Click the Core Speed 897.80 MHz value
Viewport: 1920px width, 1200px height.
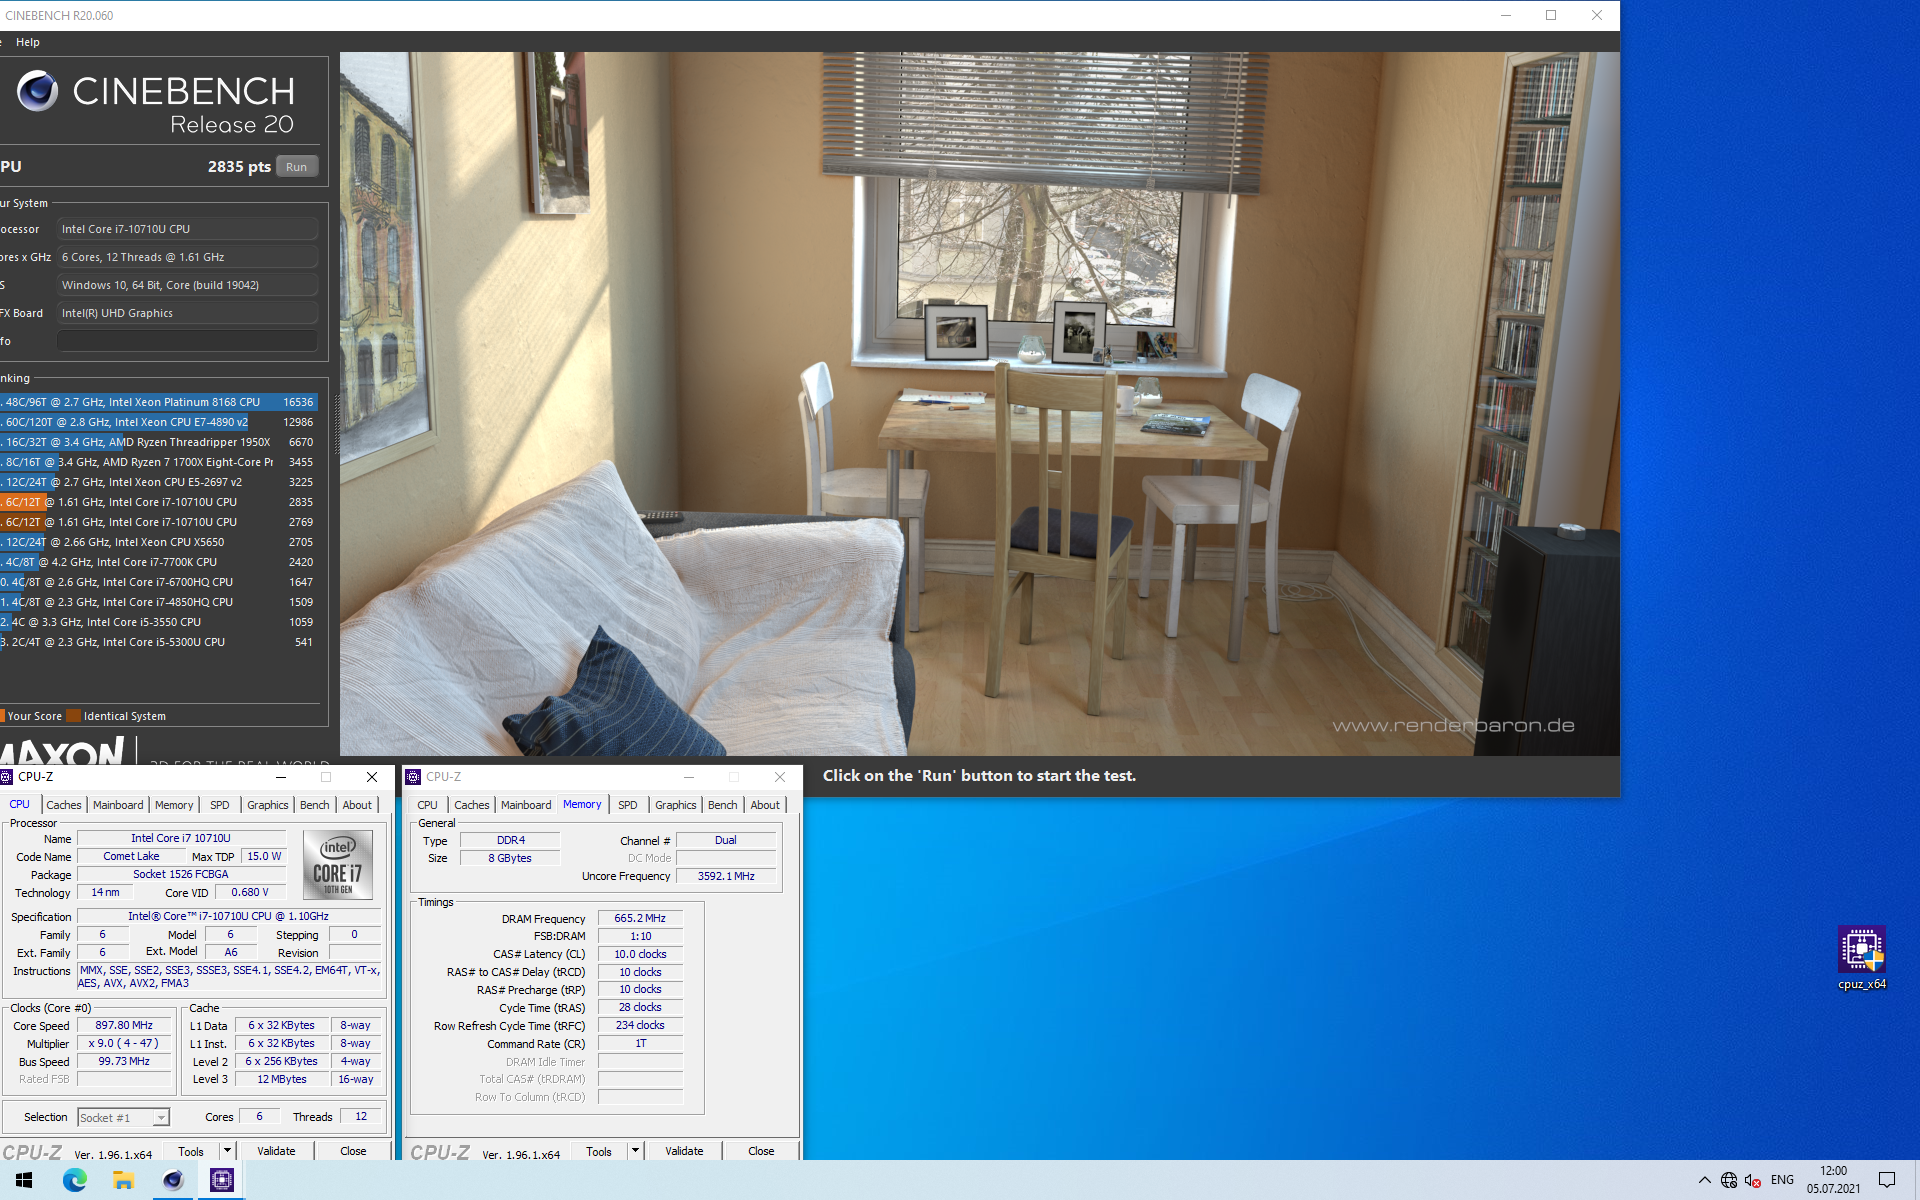[x=124, y=1025]
